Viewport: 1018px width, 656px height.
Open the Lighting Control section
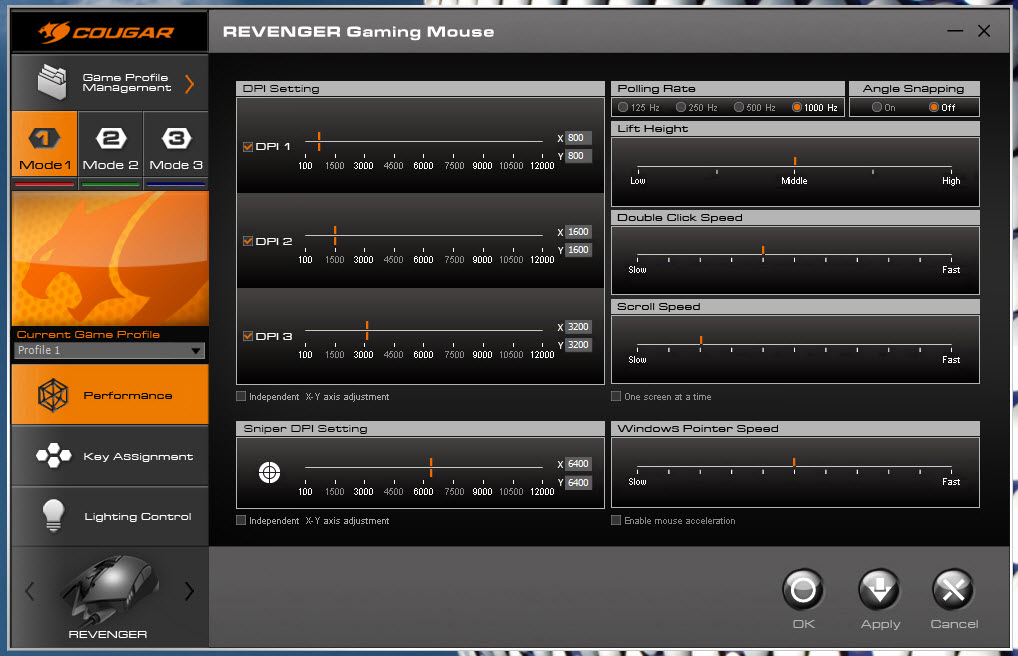110,516
